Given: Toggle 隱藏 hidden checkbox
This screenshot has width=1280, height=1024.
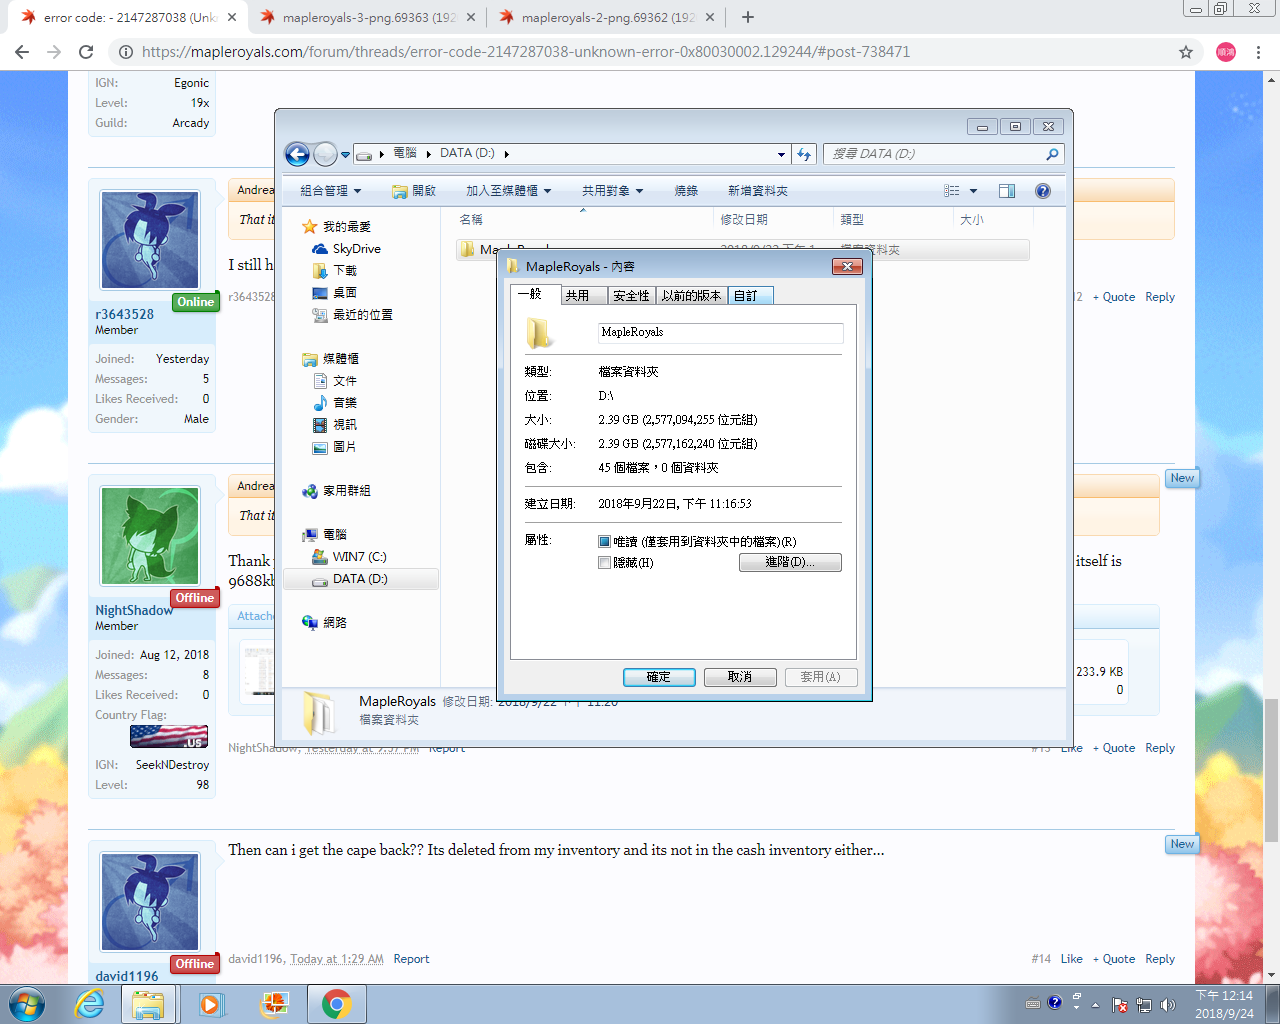Looking at the screenshot, I should [604, 563].
